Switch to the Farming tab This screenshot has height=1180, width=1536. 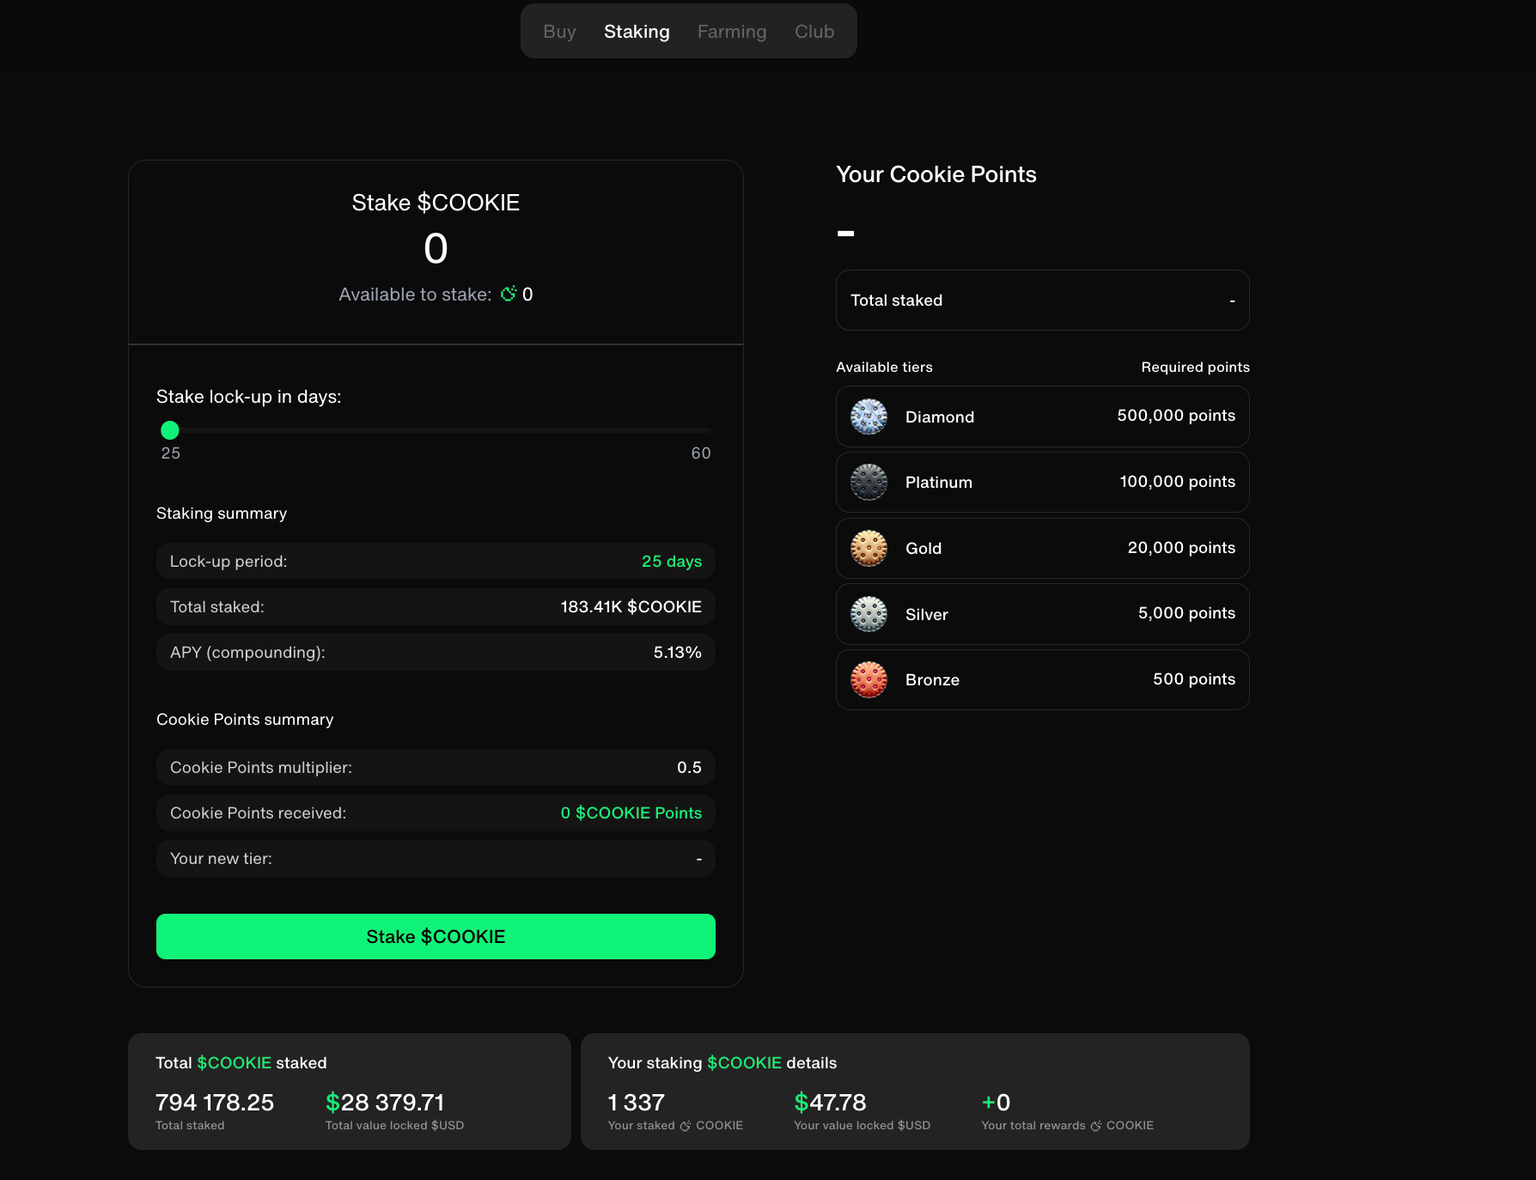(x=731, y=32)
